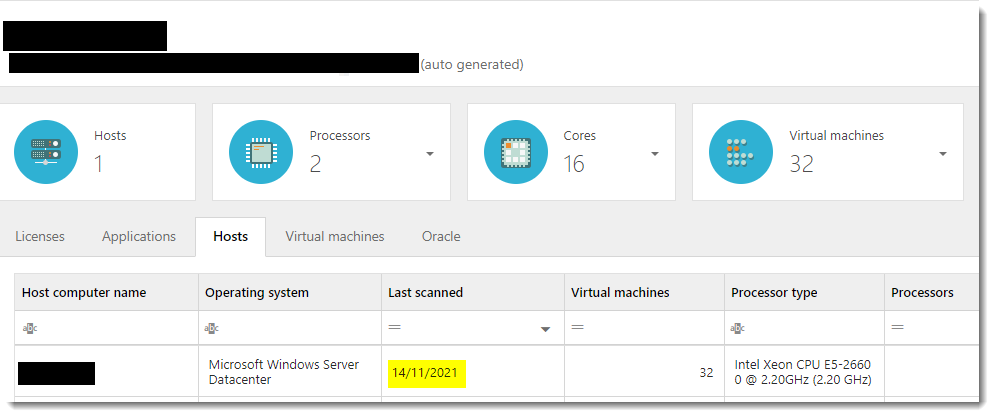Screen dimensions: 994x417
Task: Switch to the Licenses tab
Action: pos(40,236)
